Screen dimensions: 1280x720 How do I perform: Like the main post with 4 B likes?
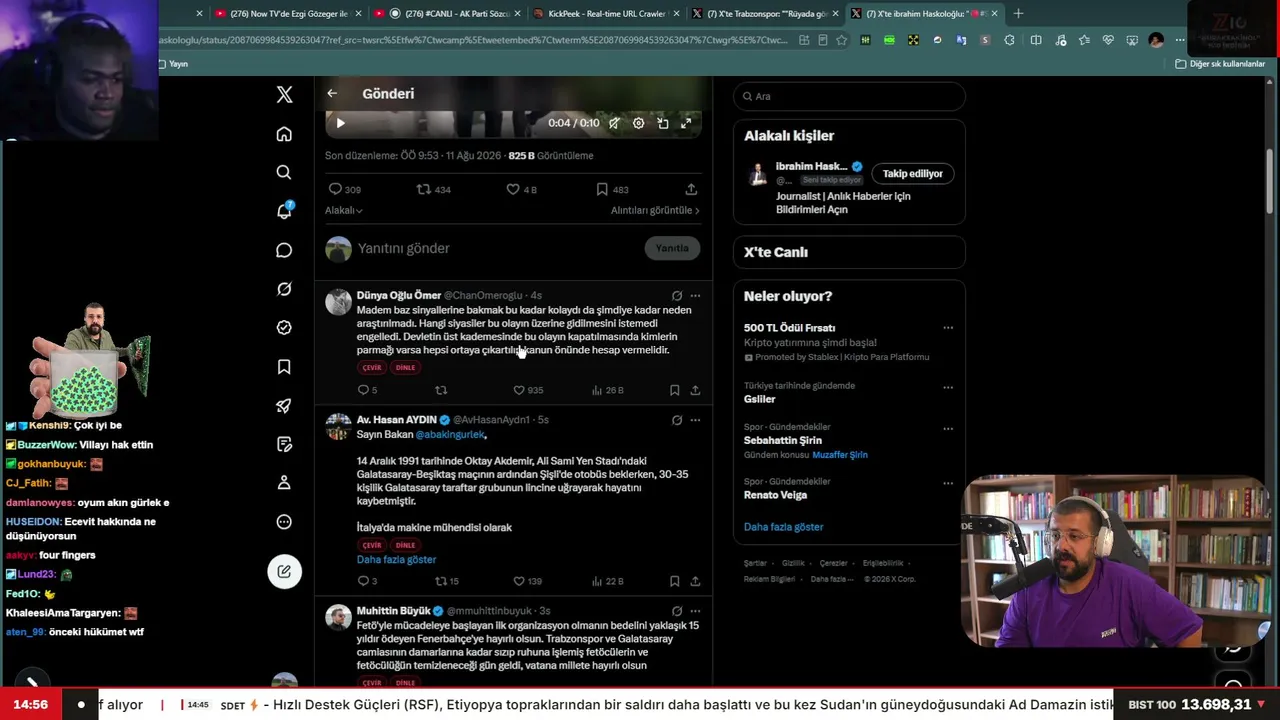coord(521,189)
